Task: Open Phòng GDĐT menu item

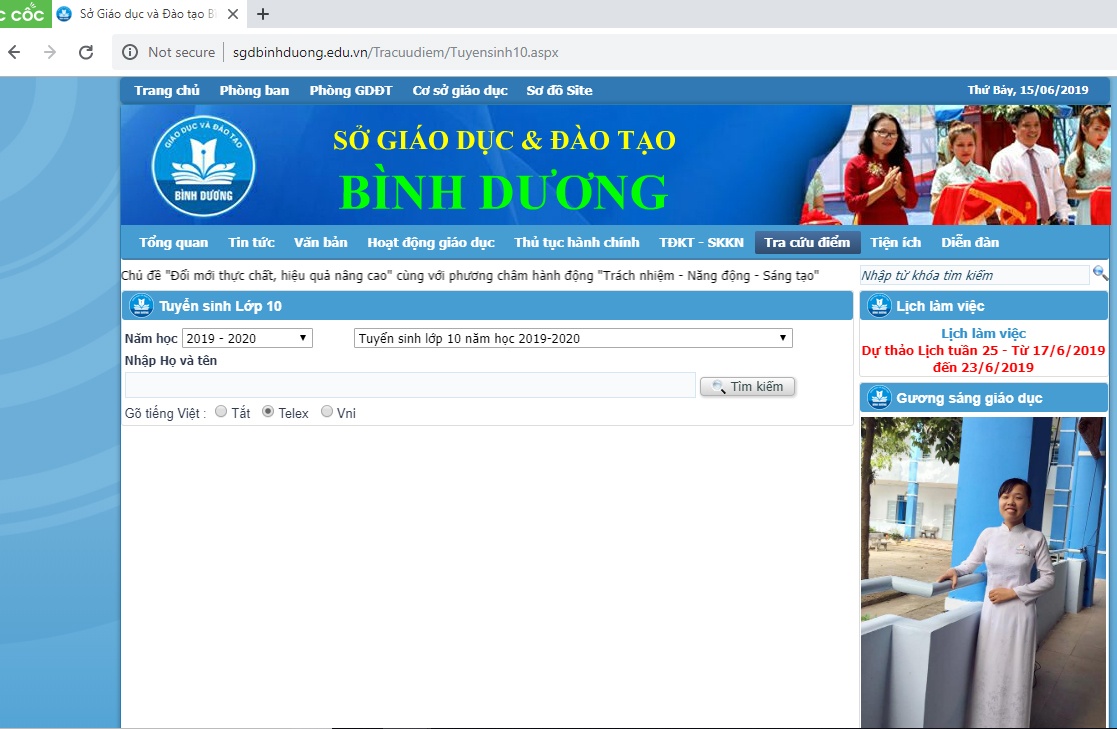Action: coord(350,91)
